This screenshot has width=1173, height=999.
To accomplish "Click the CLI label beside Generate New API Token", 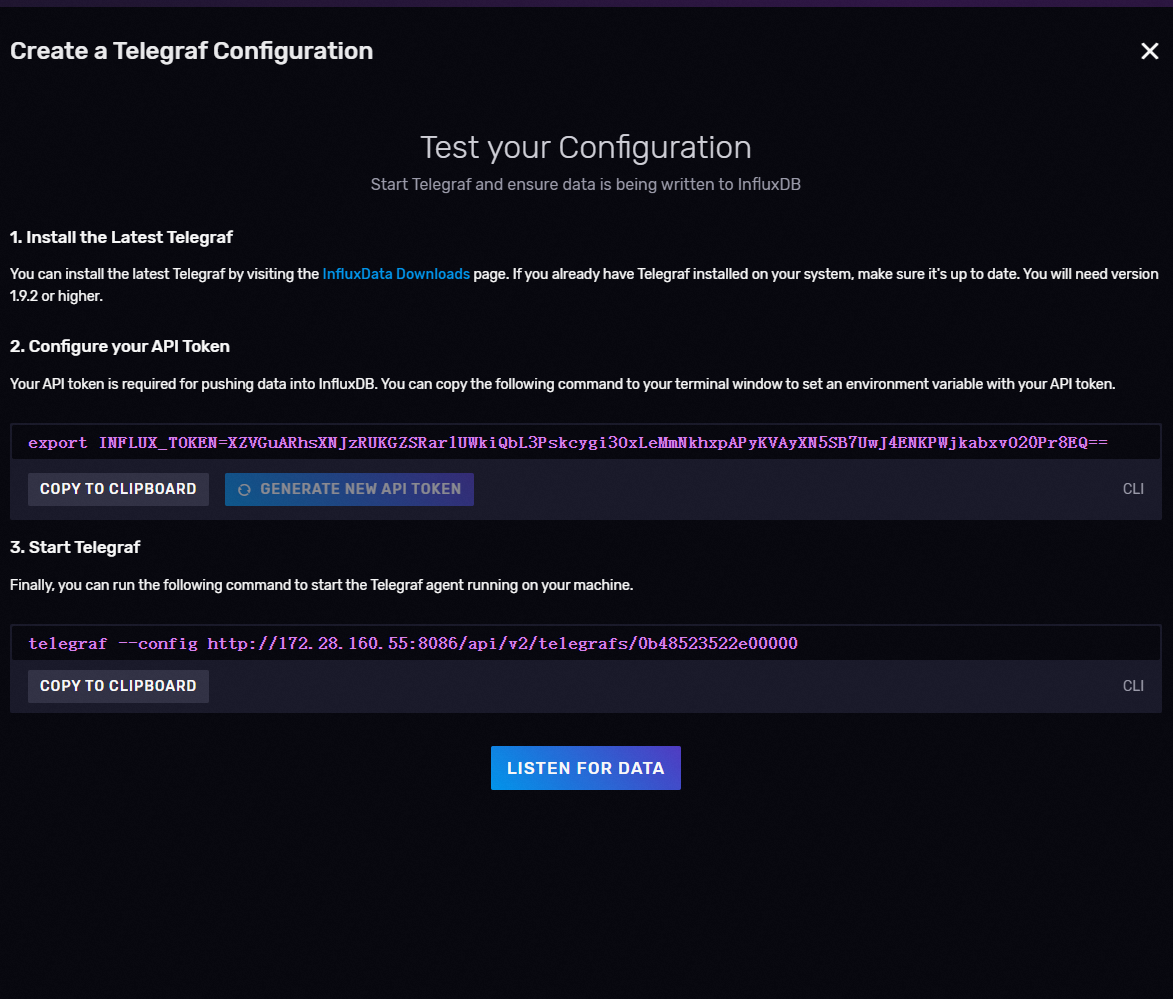I will pyautogui.click(x=1133, y=489).
